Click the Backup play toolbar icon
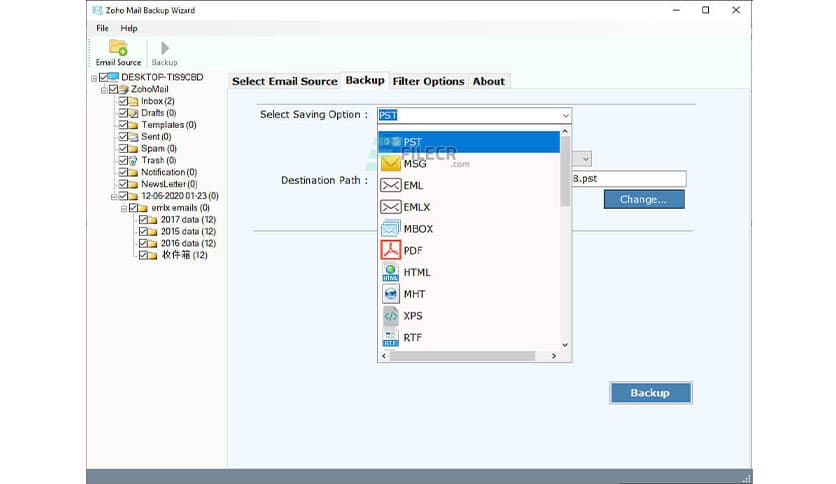This screenshot has height=484, width=836. pos(165,48)
